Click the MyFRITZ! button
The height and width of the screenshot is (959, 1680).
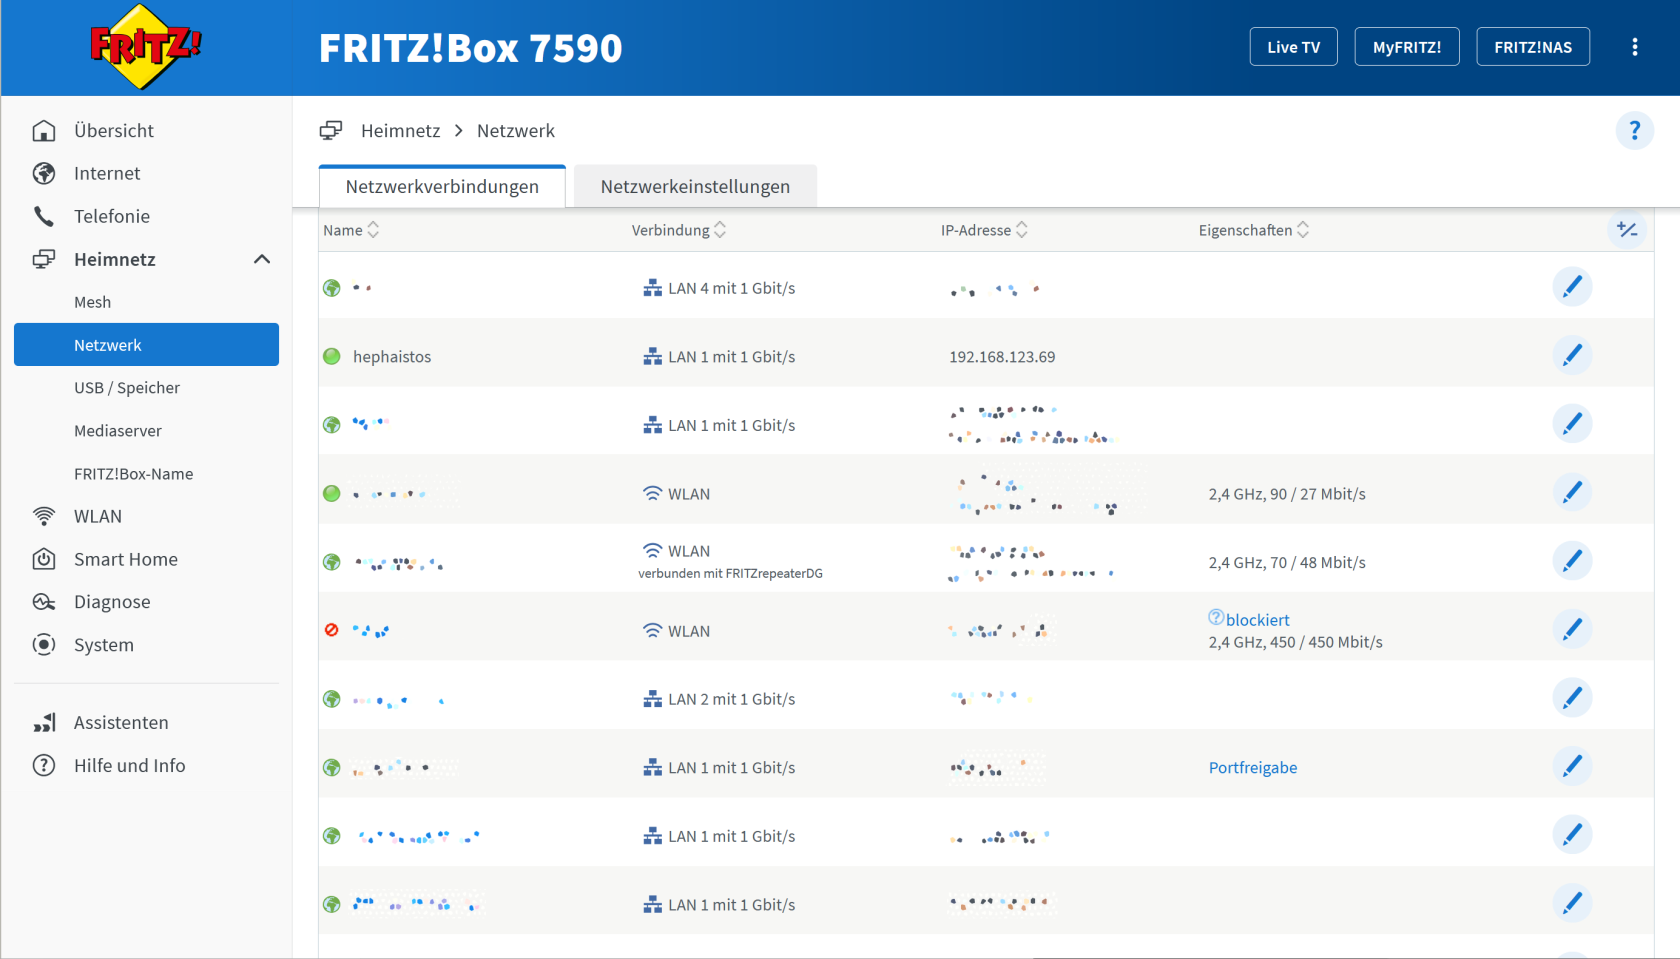click(1406, 47)
